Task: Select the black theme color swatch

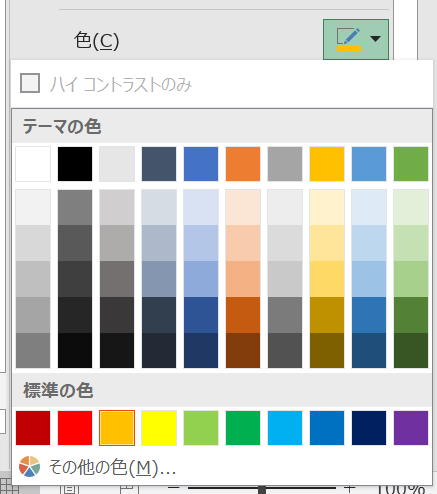Action: [75, 164]
